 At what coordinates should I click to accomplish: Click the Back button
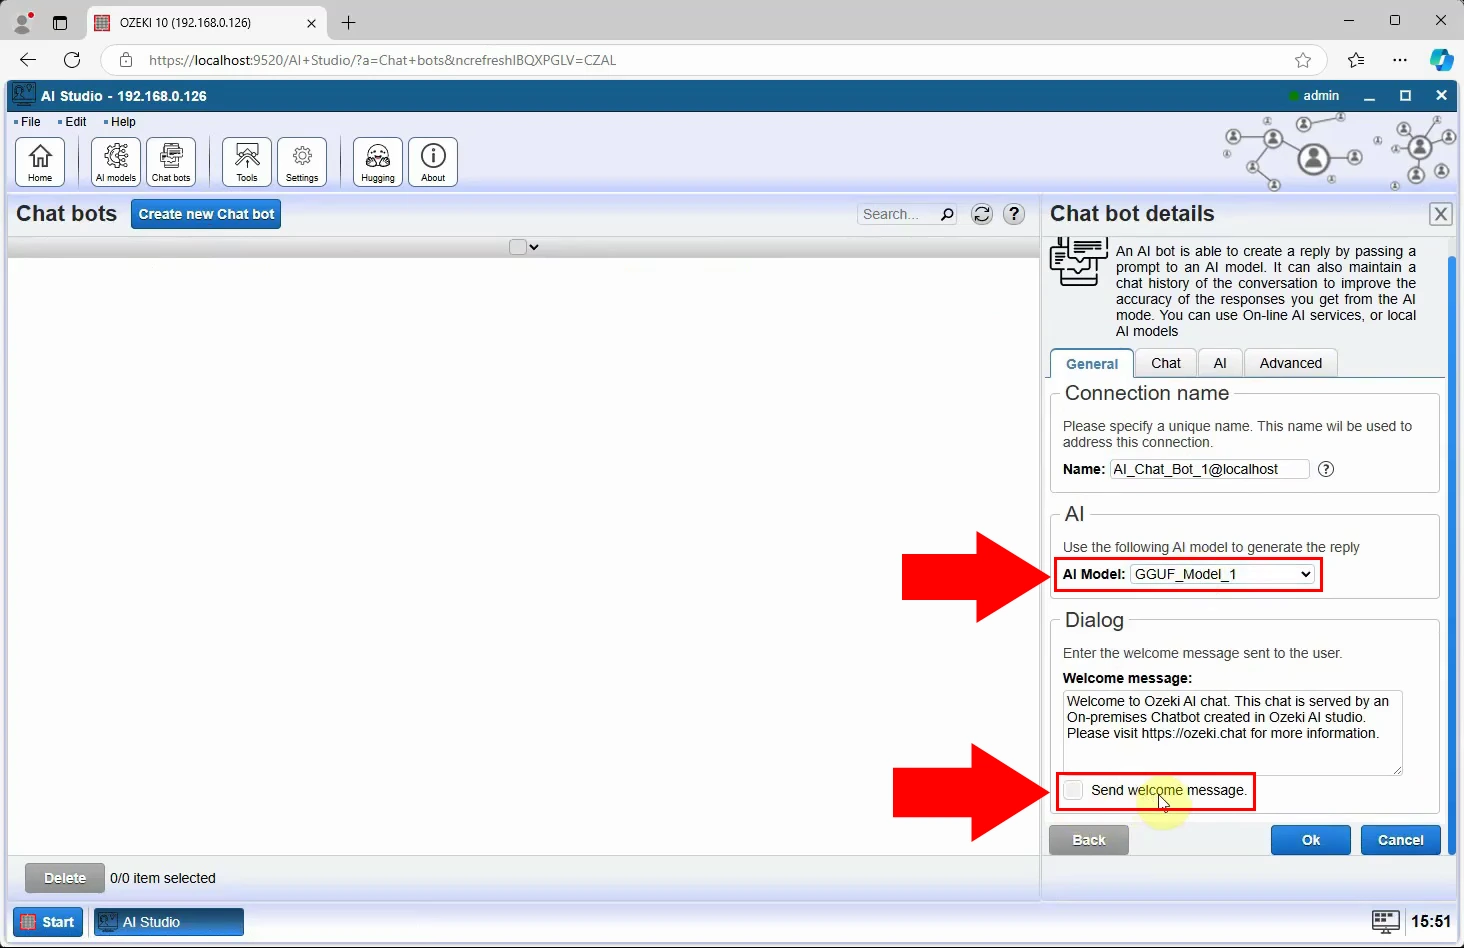click(x=1089, y=840)
